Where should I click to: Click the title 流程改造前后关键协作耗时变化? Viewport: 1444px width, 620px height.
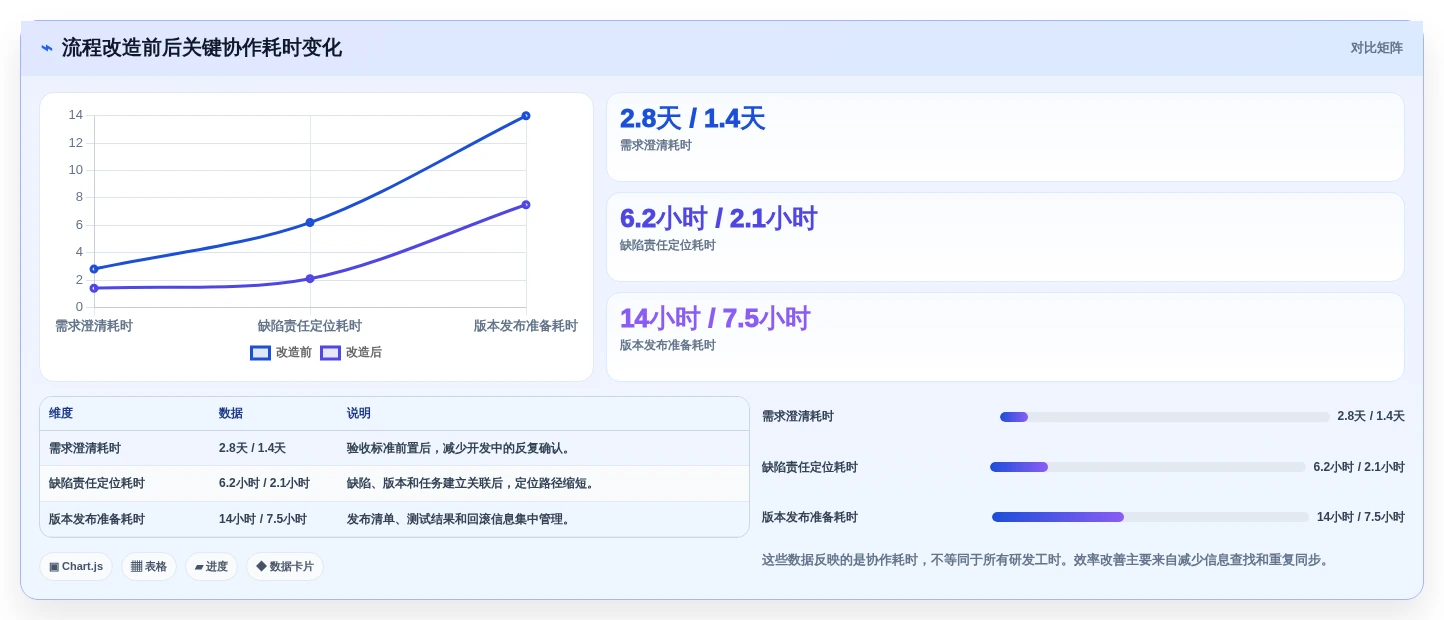coord(202,48)
